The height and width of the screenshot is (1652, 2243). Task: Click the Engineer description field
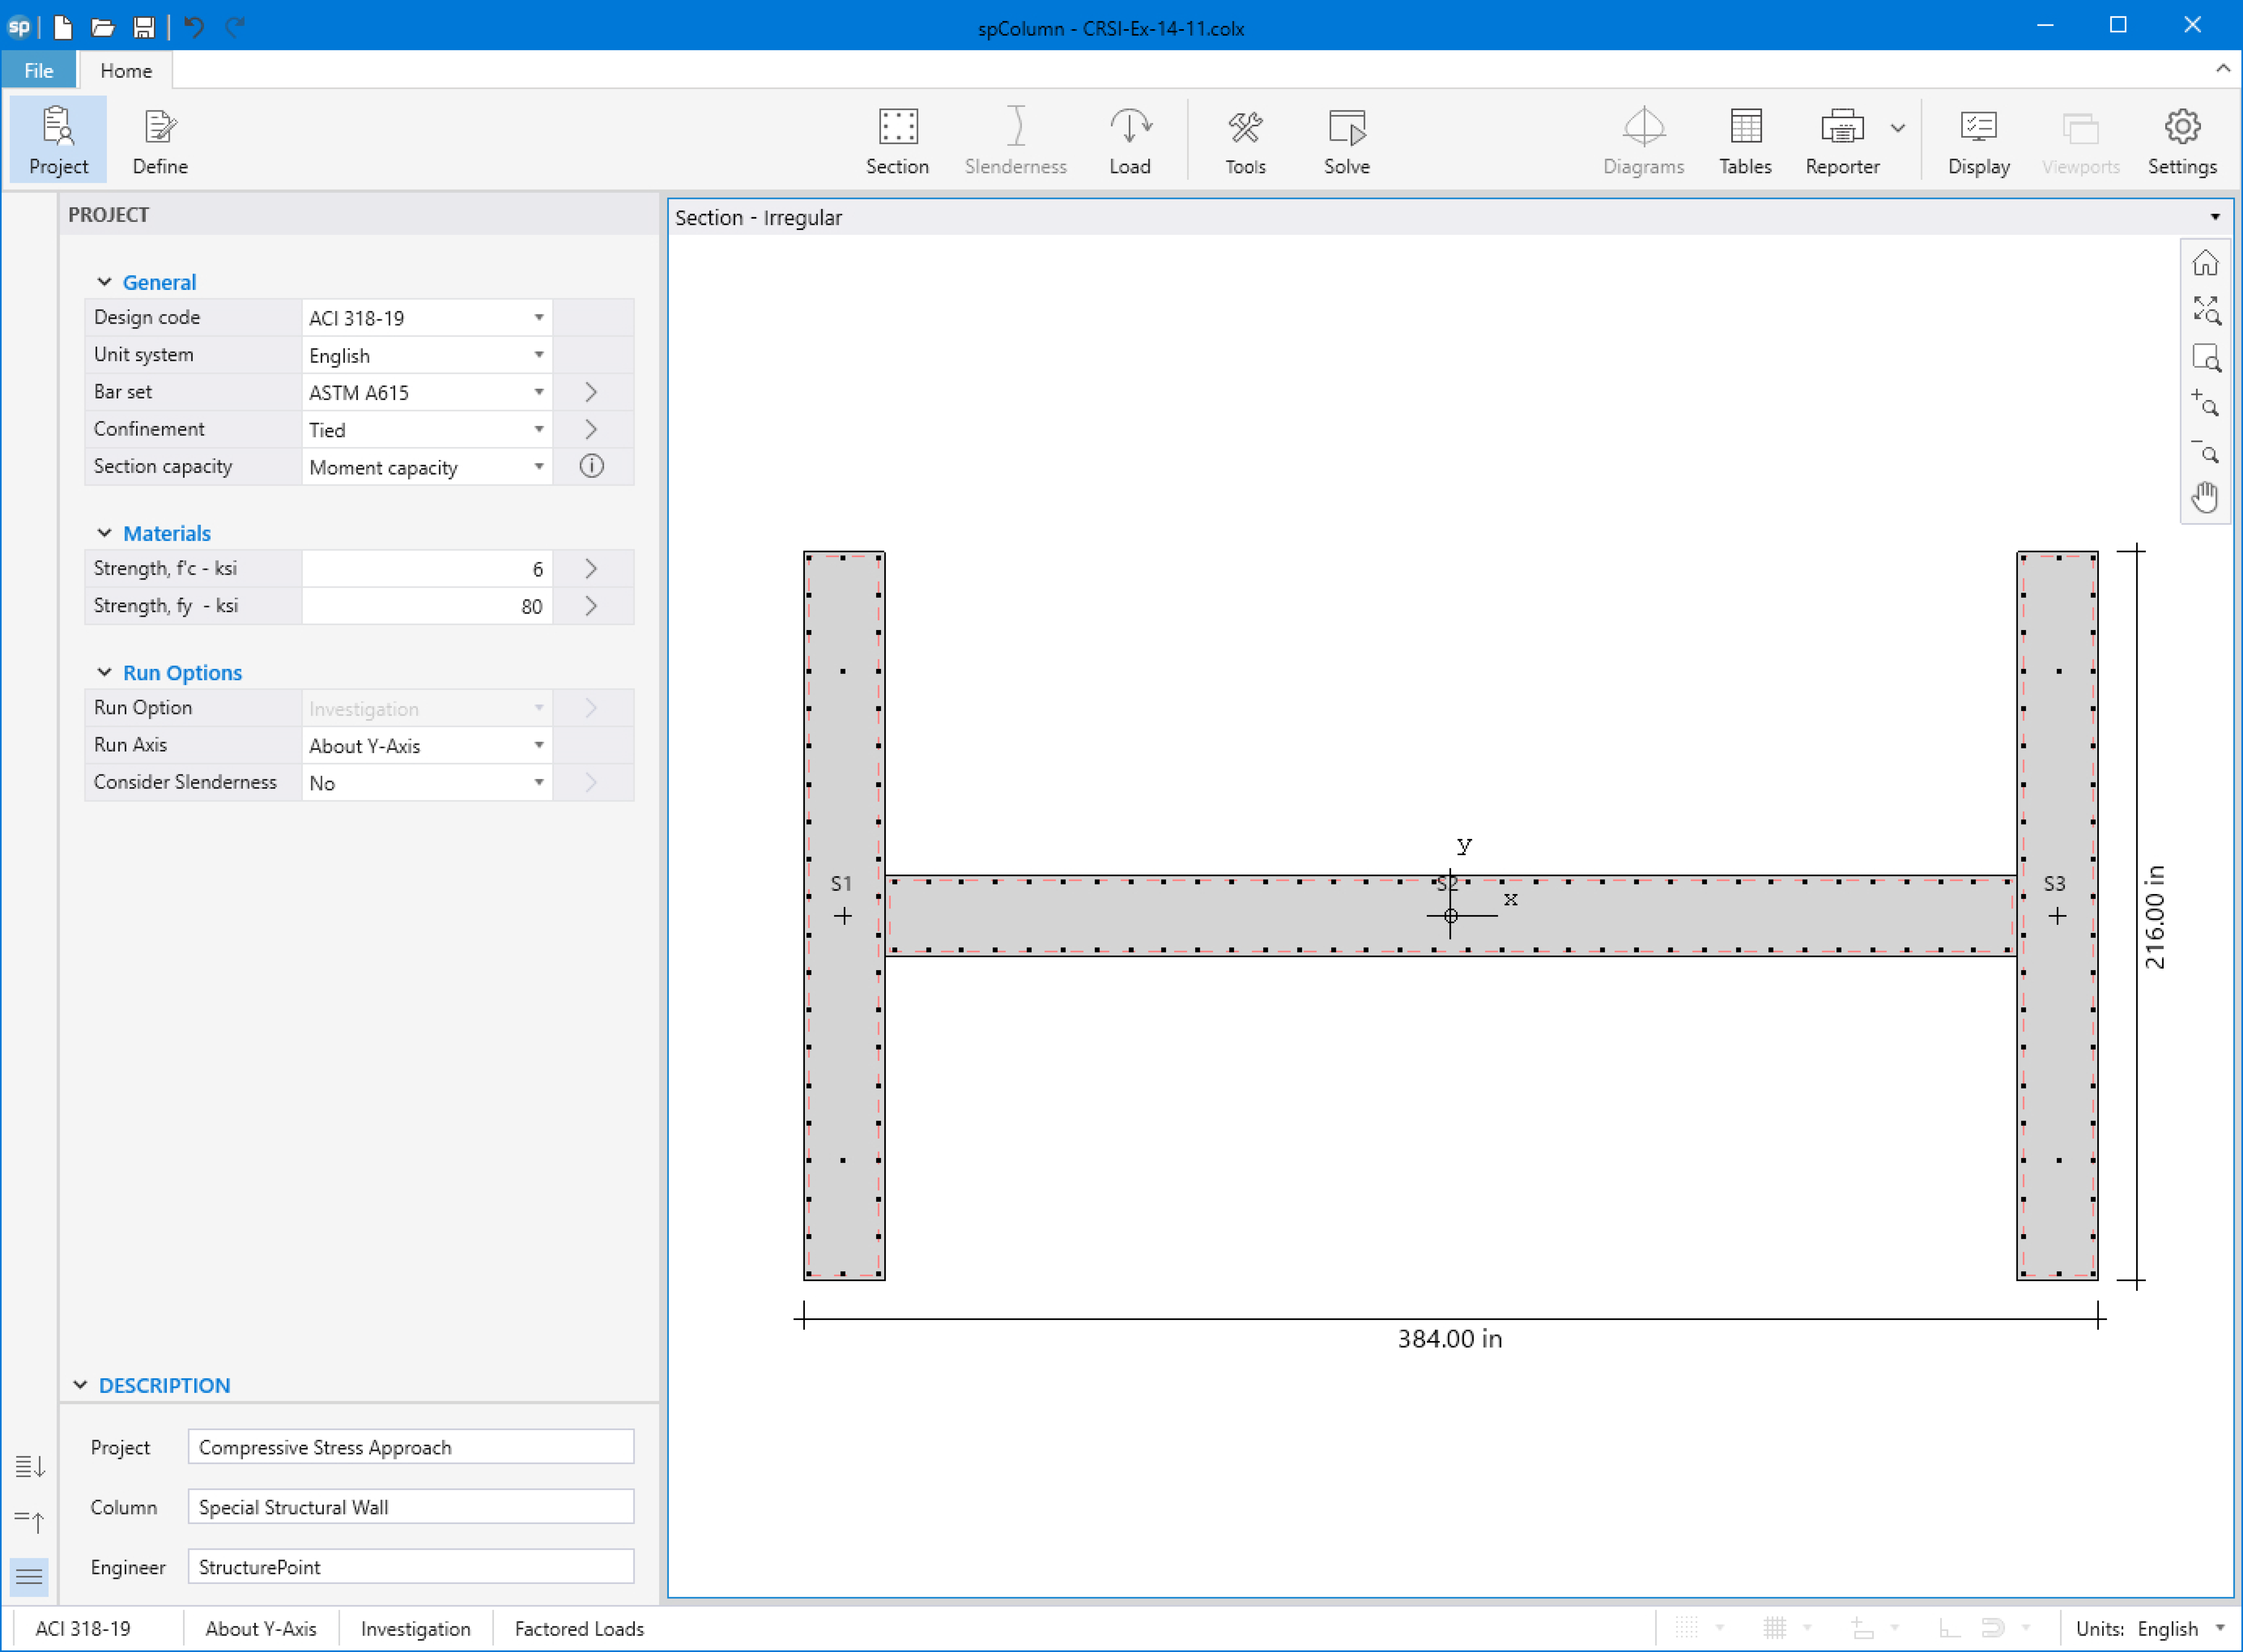tap(411, 1566)
